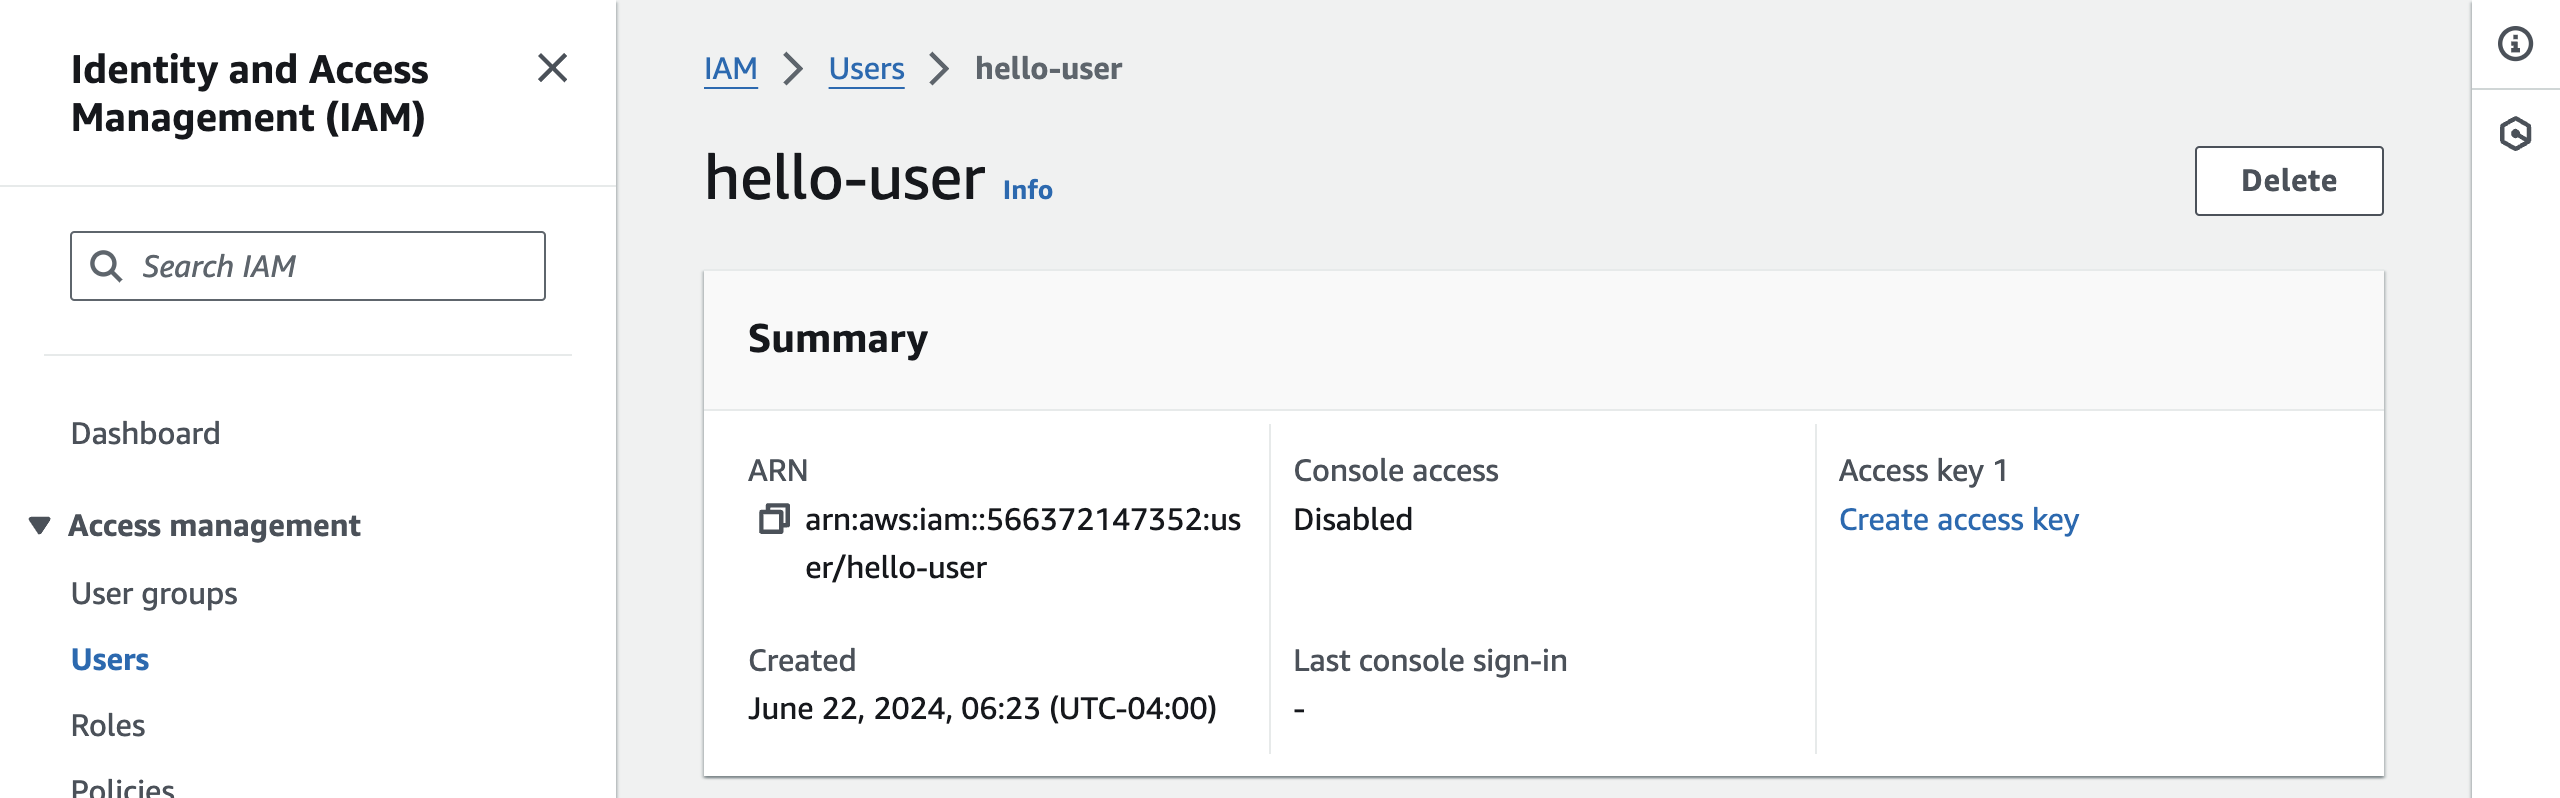Close the IAM navigation sidebar
The image size is (2560, 798).
point(552,69)
